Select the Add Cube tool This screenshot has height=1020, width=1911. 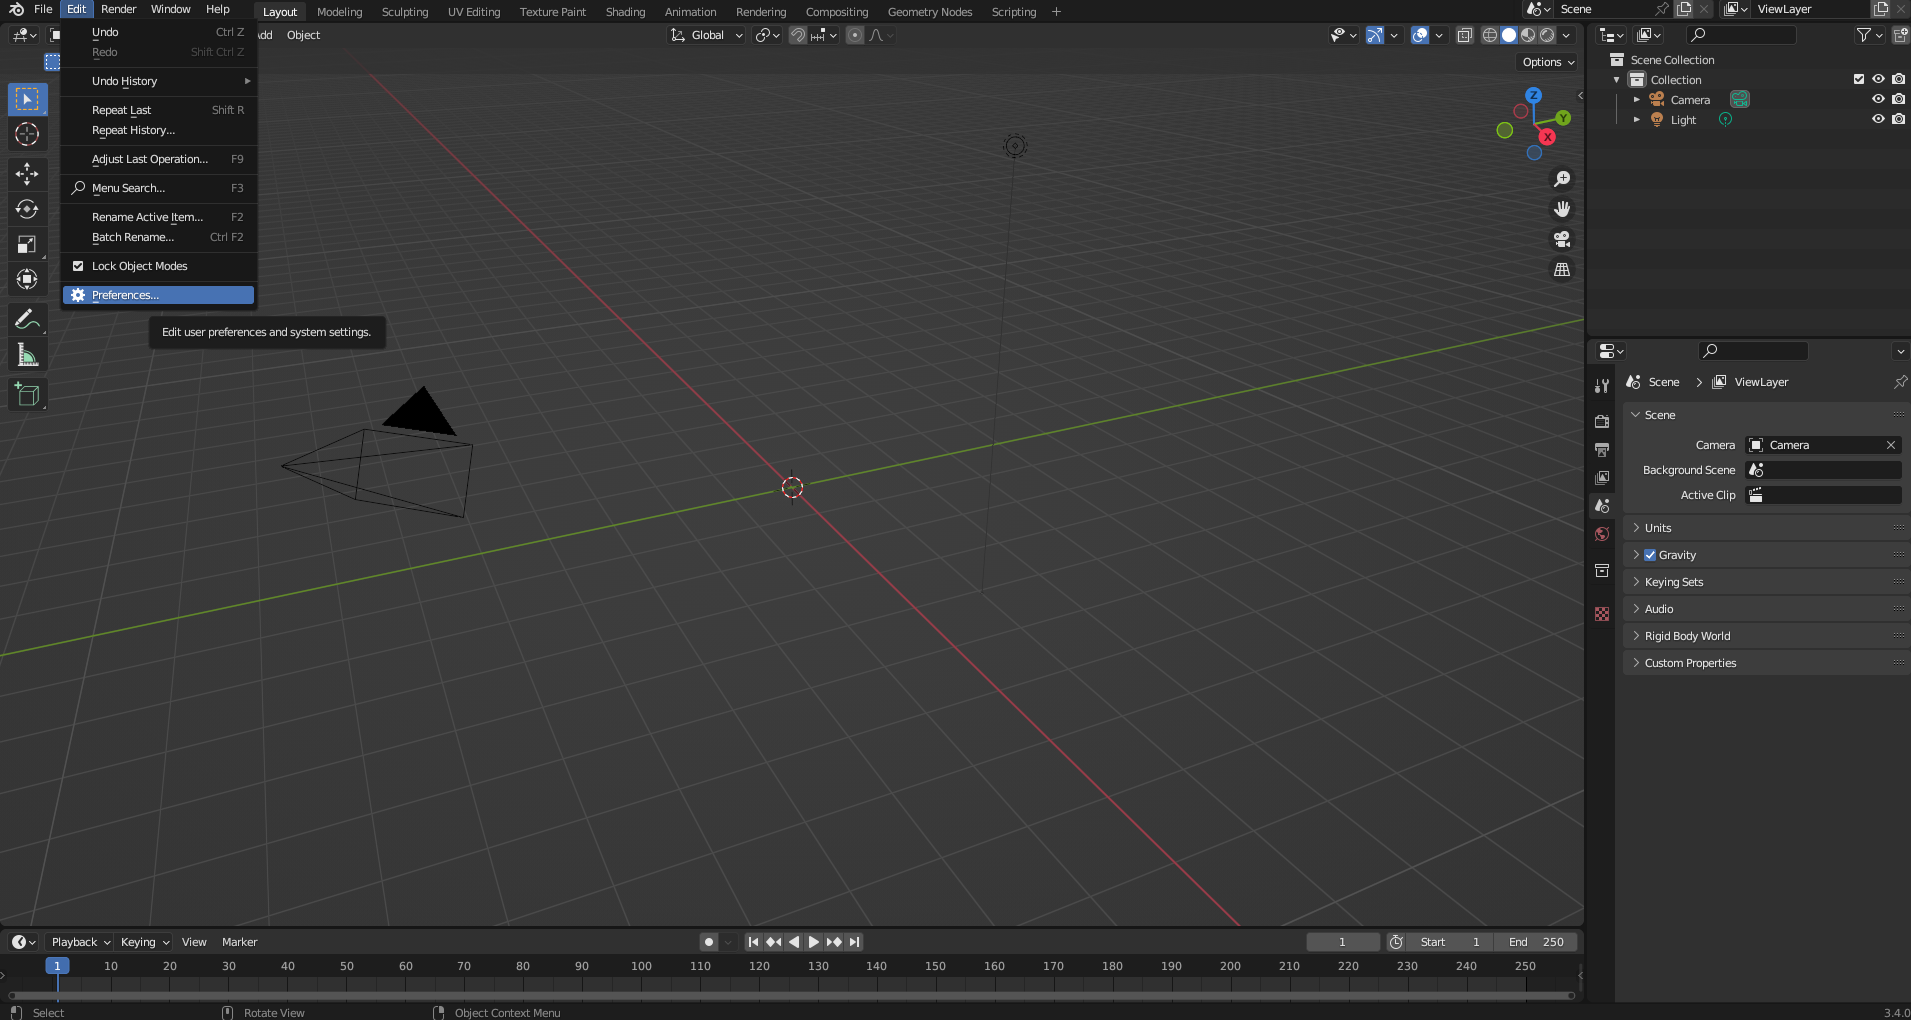pyautogui.click(x=27, y=395)
